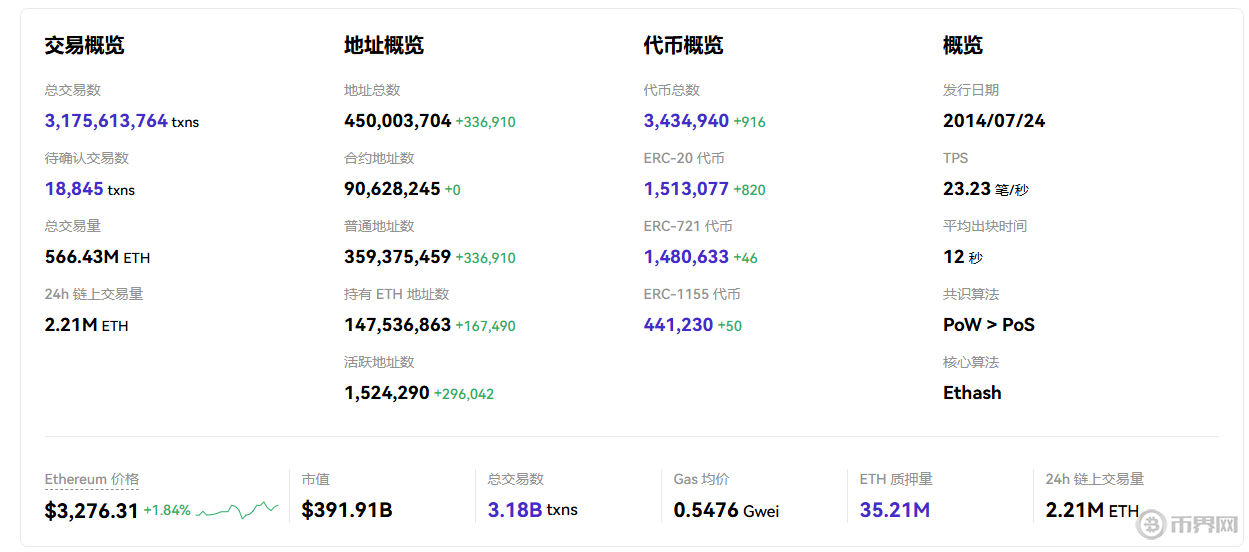
Task: Select the 代币概览 section heading
Action: coord(683,45)
